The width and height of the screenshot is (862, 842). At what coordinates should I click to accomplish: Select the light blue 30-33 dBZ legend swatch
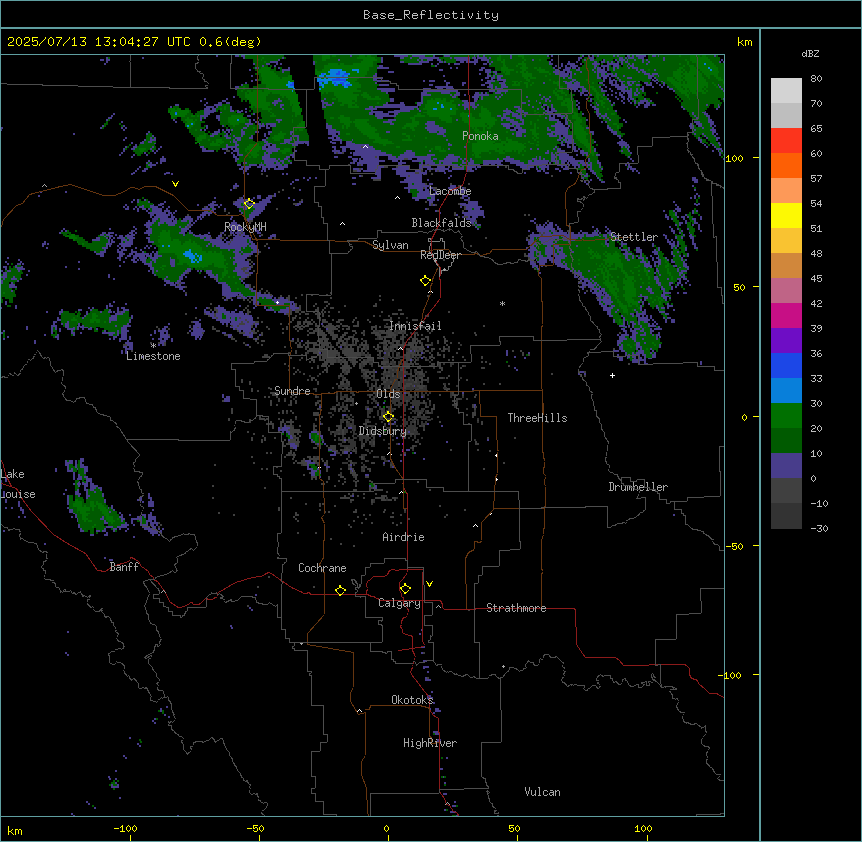(x=786, y=391)
